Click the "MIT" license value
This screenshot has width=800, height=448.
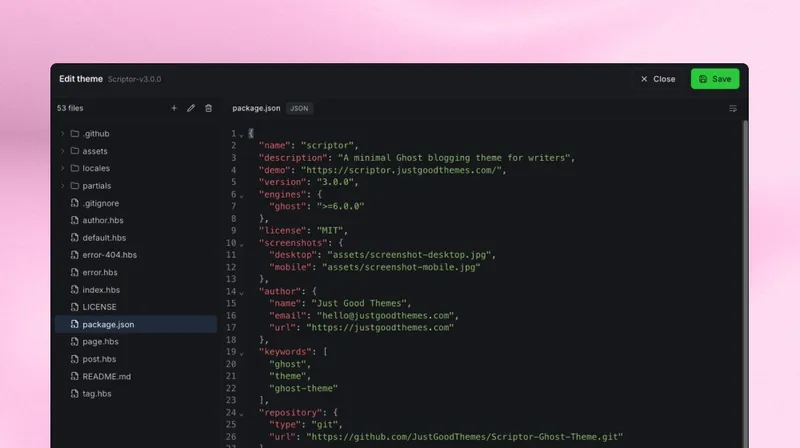[x=330, y=231]
